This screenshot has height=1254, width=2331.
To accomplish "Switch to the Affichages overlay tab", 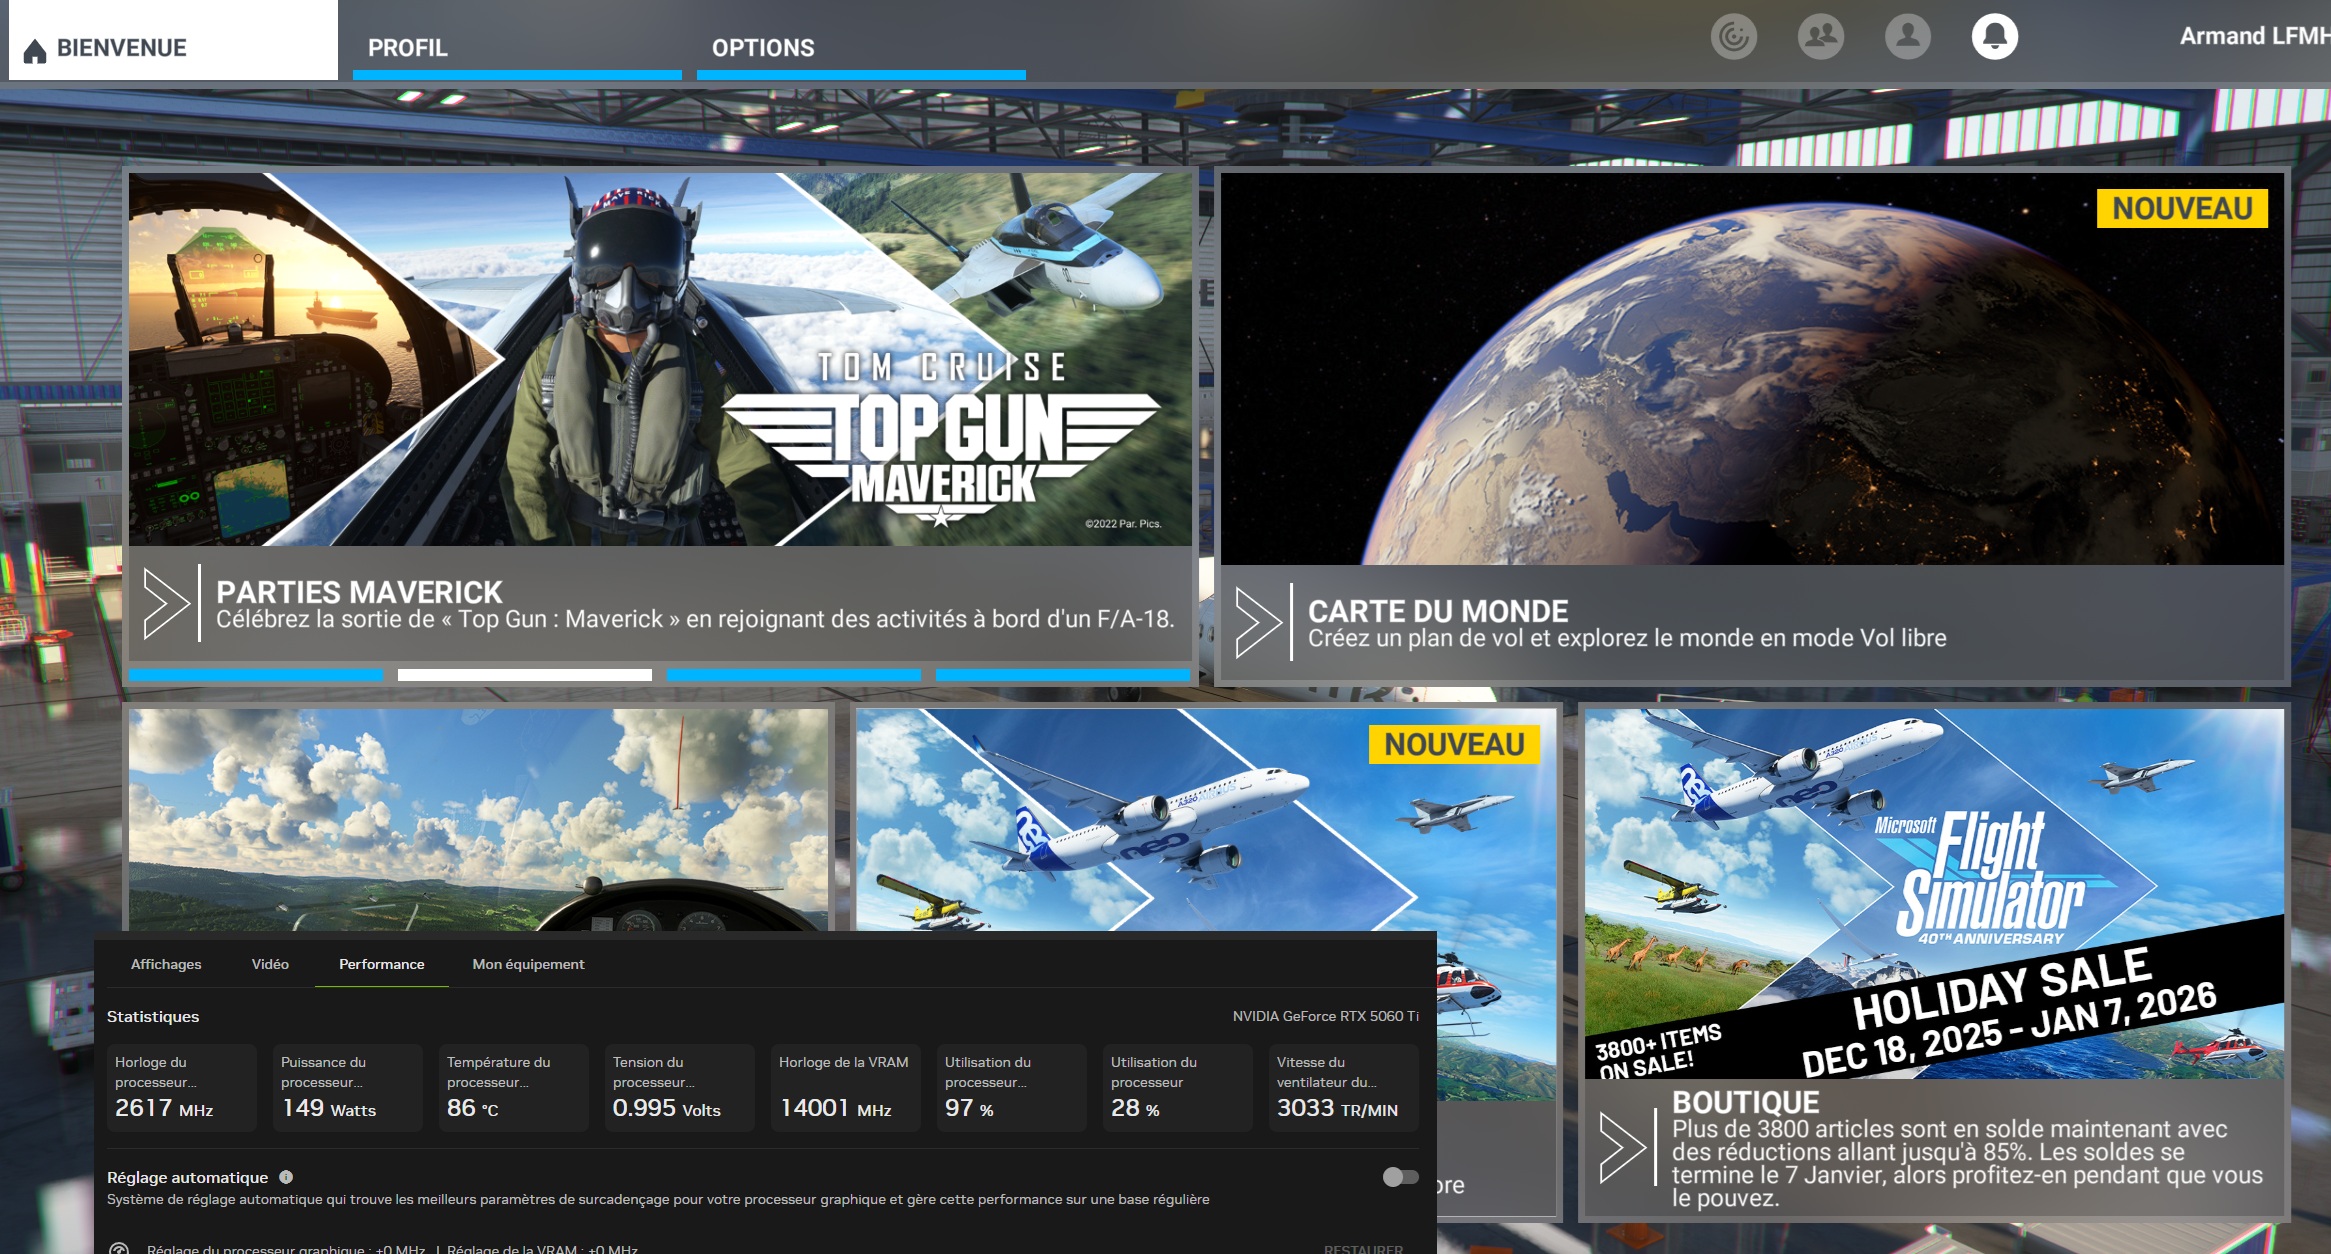I will point(166,964).
